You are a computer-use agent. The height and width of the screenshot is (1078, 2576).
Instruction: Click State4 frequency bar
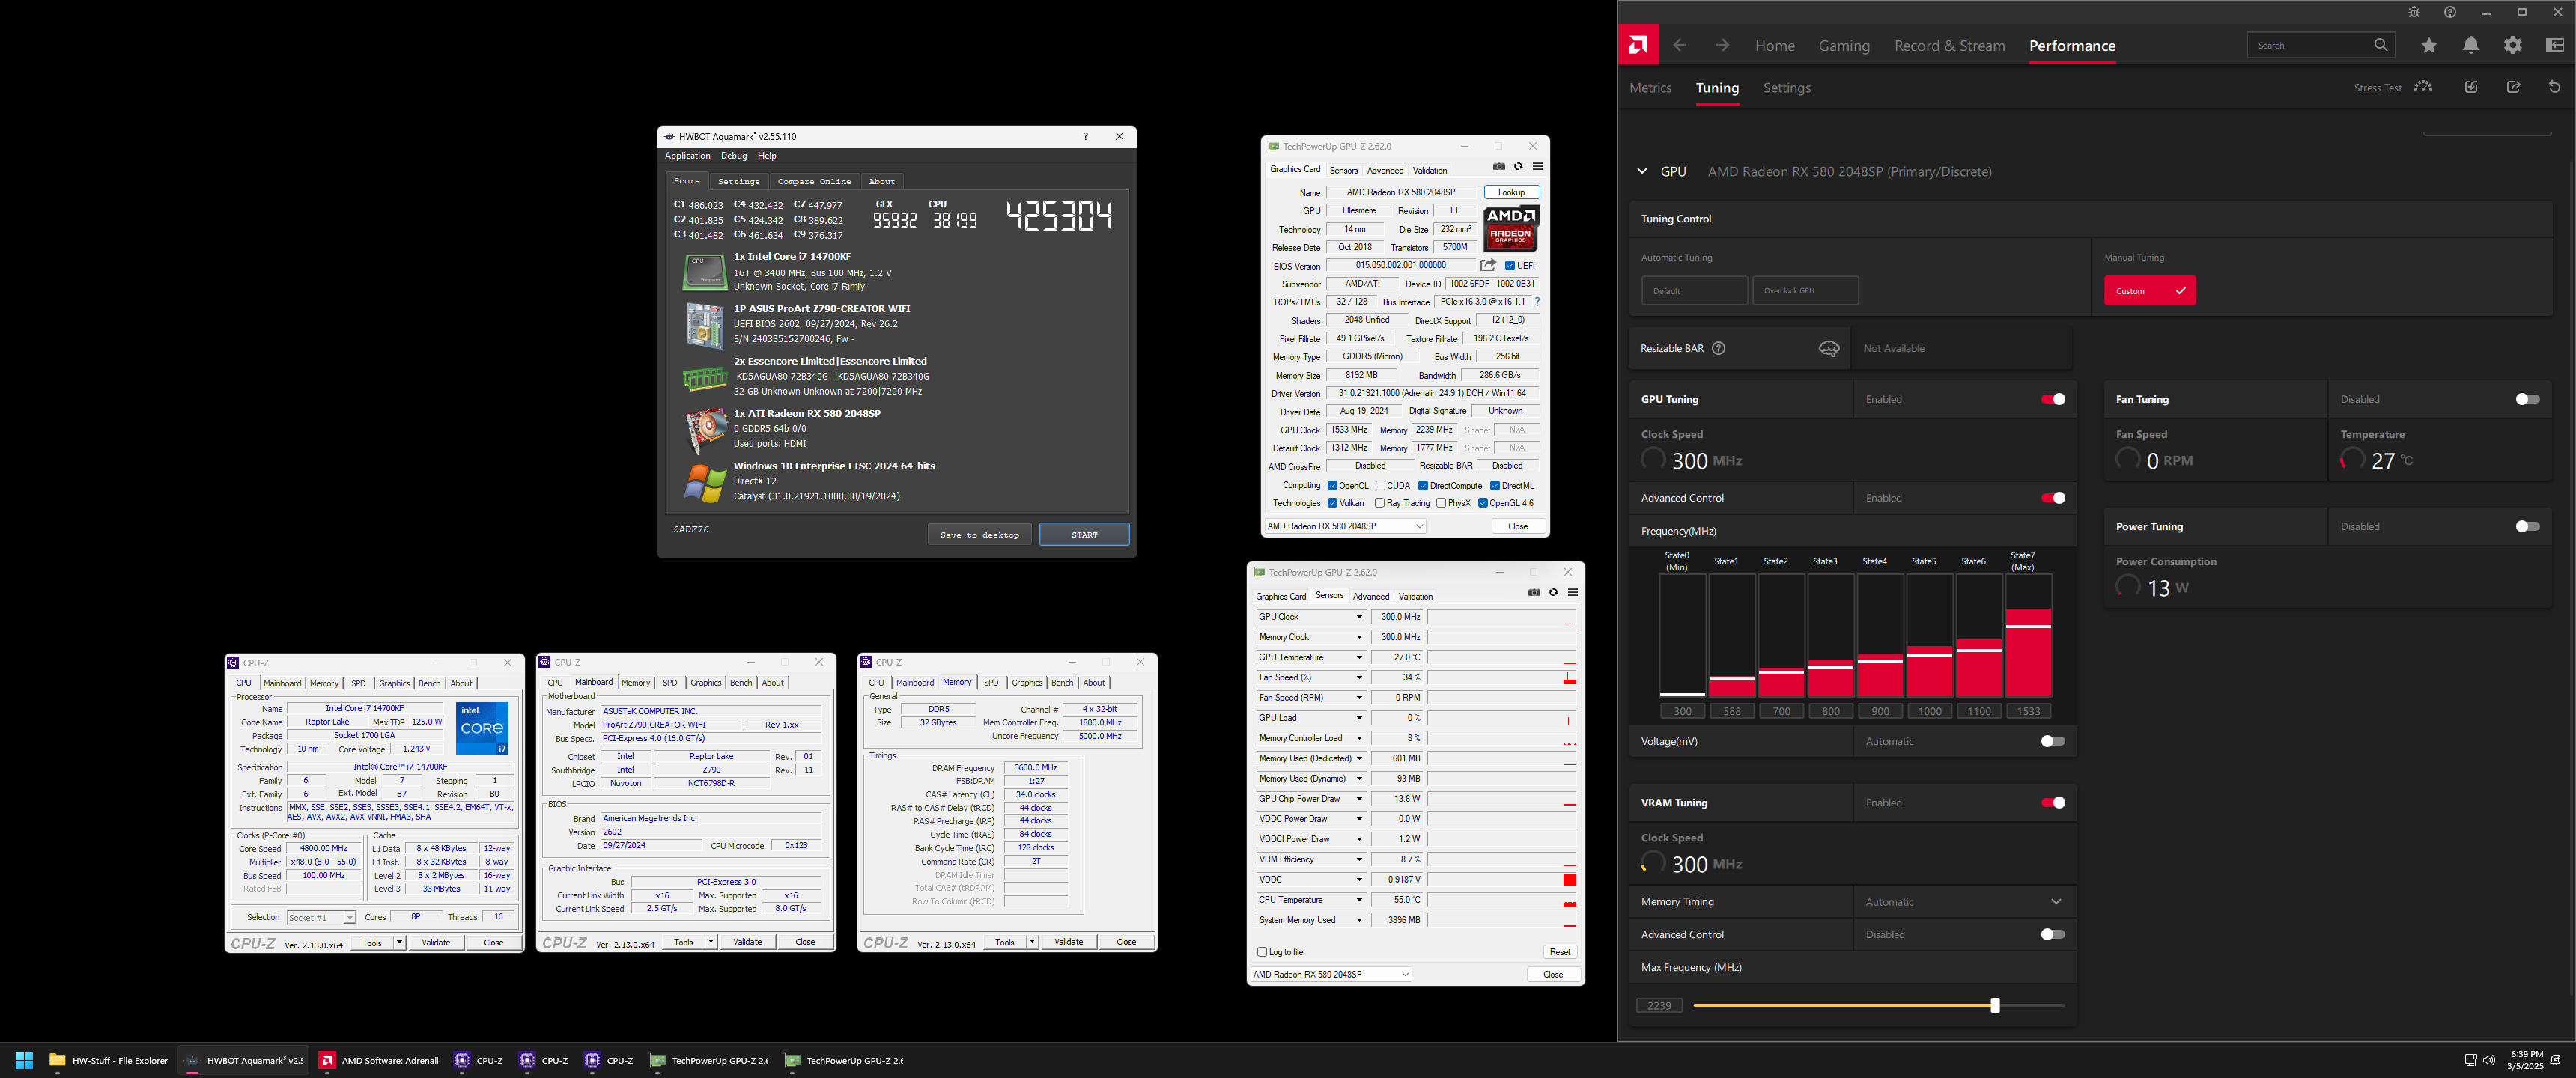1880,636
